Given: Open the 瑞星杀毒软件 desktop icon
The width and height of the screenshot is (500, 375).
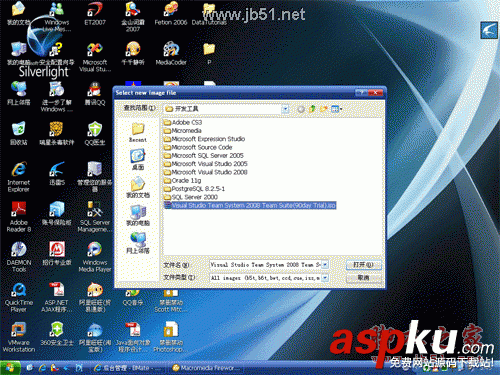Looking at the screenshot, I should coord(57,133).
